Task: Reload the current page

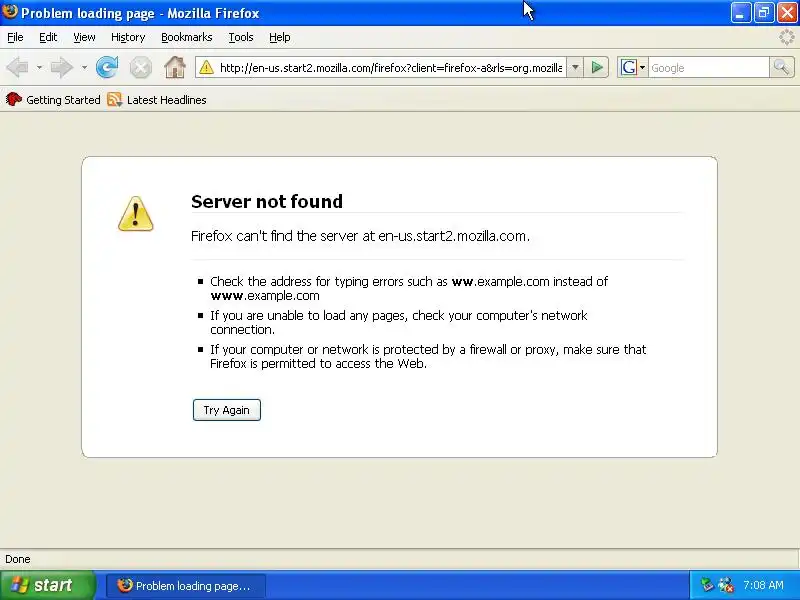Action: 107,67
